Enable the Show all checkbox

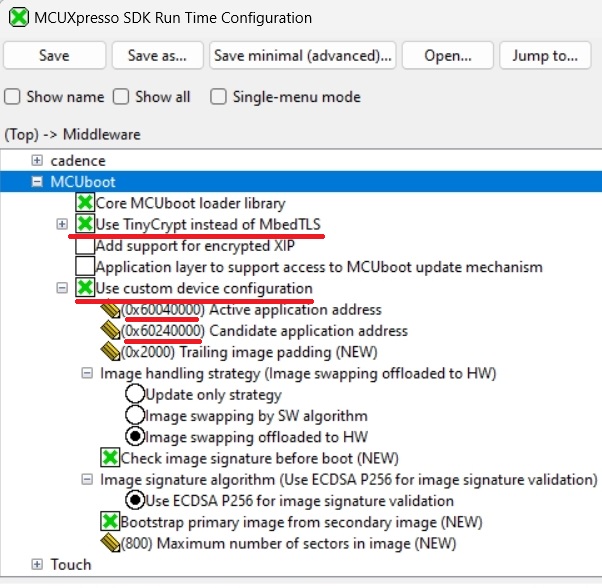coord(121,97)
